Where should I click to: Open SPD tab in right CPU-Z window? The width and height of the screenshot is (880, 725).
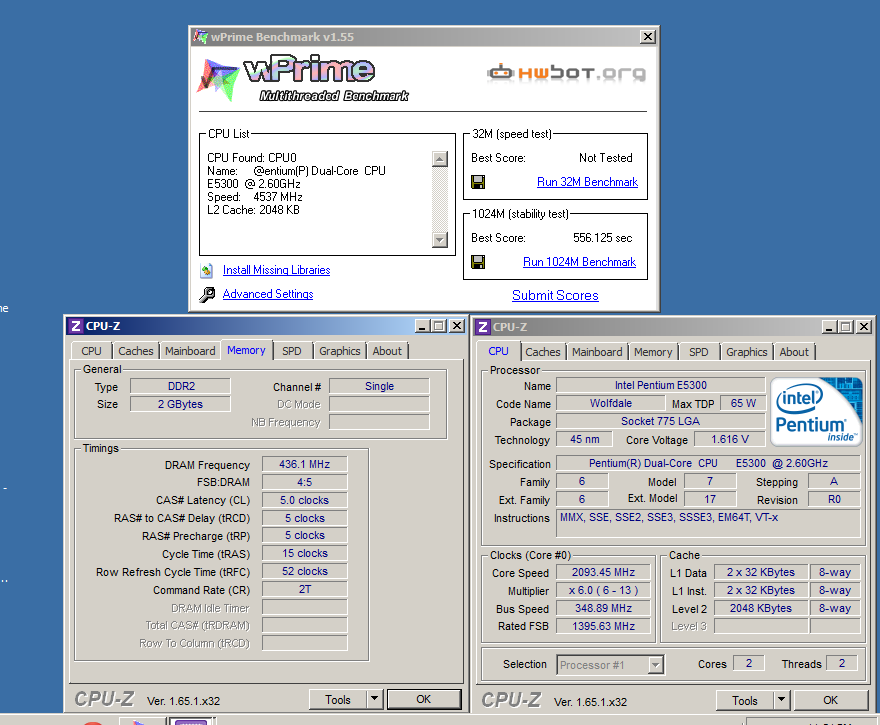(699, 352)
